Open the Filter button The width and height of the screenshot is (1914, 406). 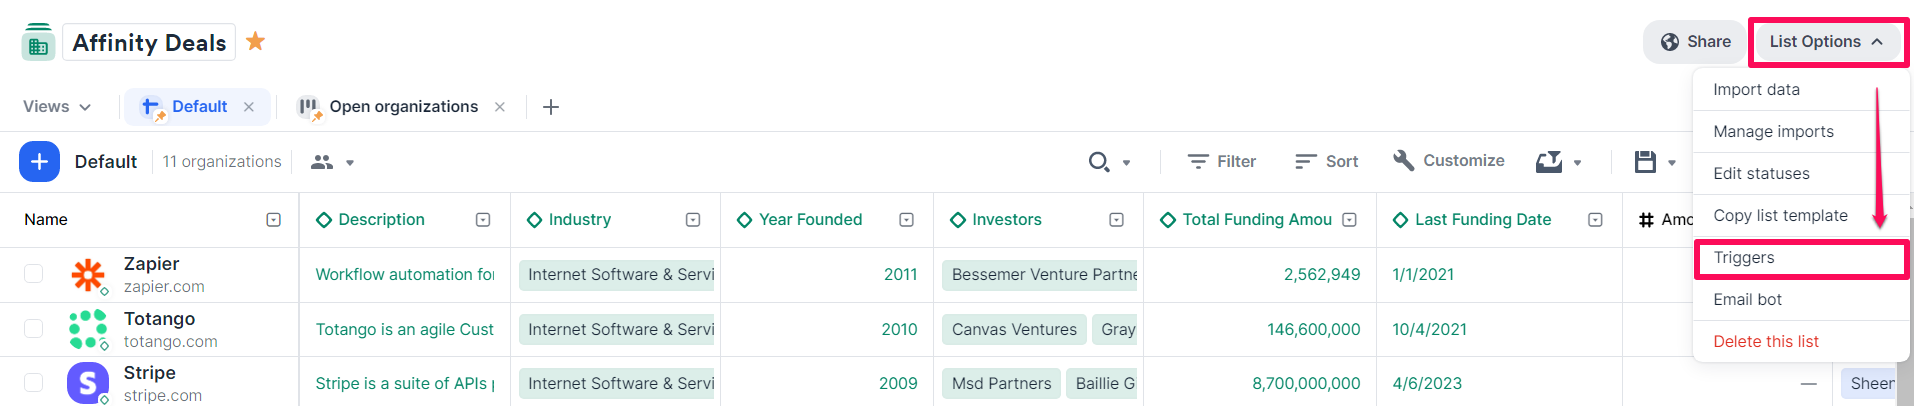tap(1221, 161)
